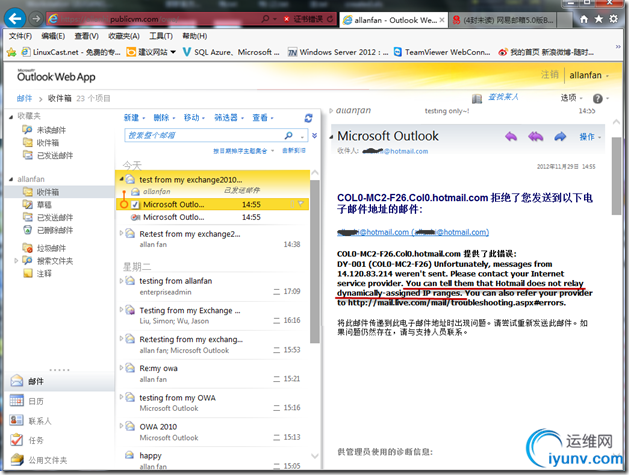
Task: Open the Edit (编辑) menu
Action: pos(53,36)
